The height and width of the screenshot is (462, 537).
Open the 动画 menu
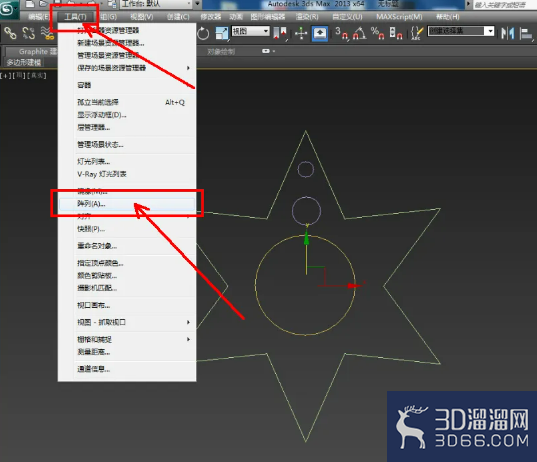(x=236, y=17)
